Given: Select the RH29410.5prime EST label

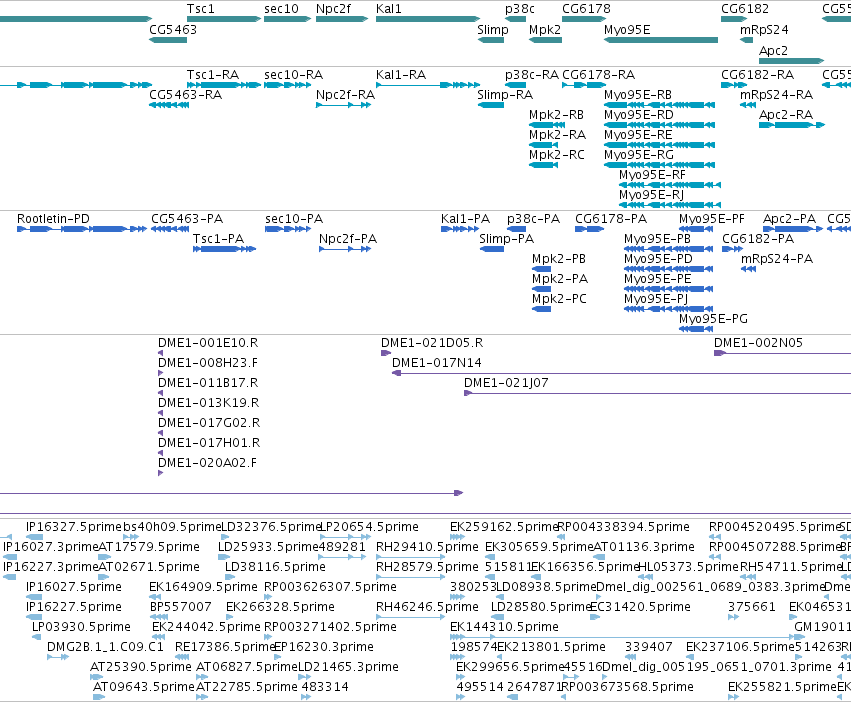Looking at the screenshot, I should (x=427, y=547).
